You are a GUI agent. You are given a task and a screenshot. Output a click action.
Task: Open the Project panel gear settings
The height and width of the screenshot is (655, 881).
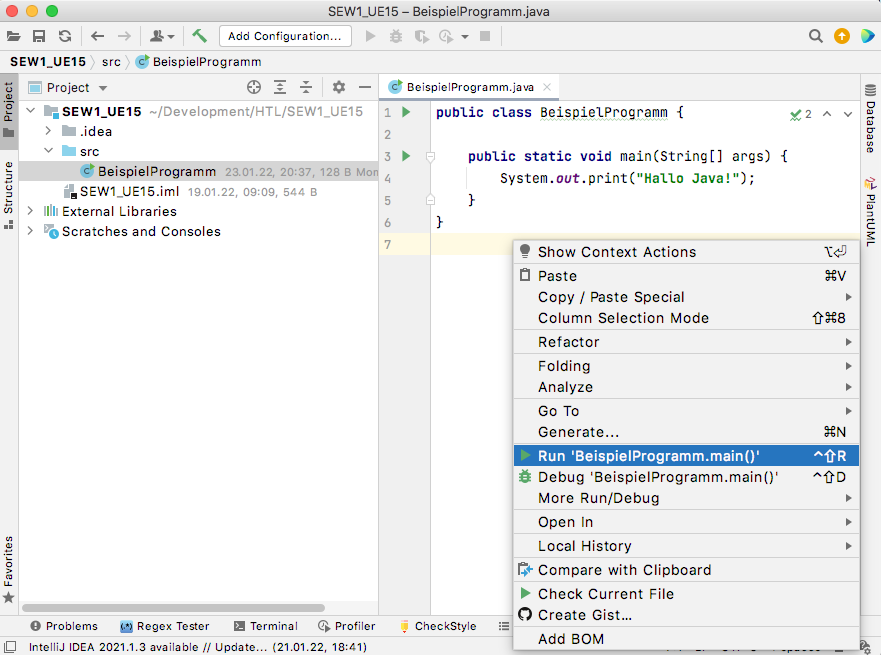click(x=339, y=87)
